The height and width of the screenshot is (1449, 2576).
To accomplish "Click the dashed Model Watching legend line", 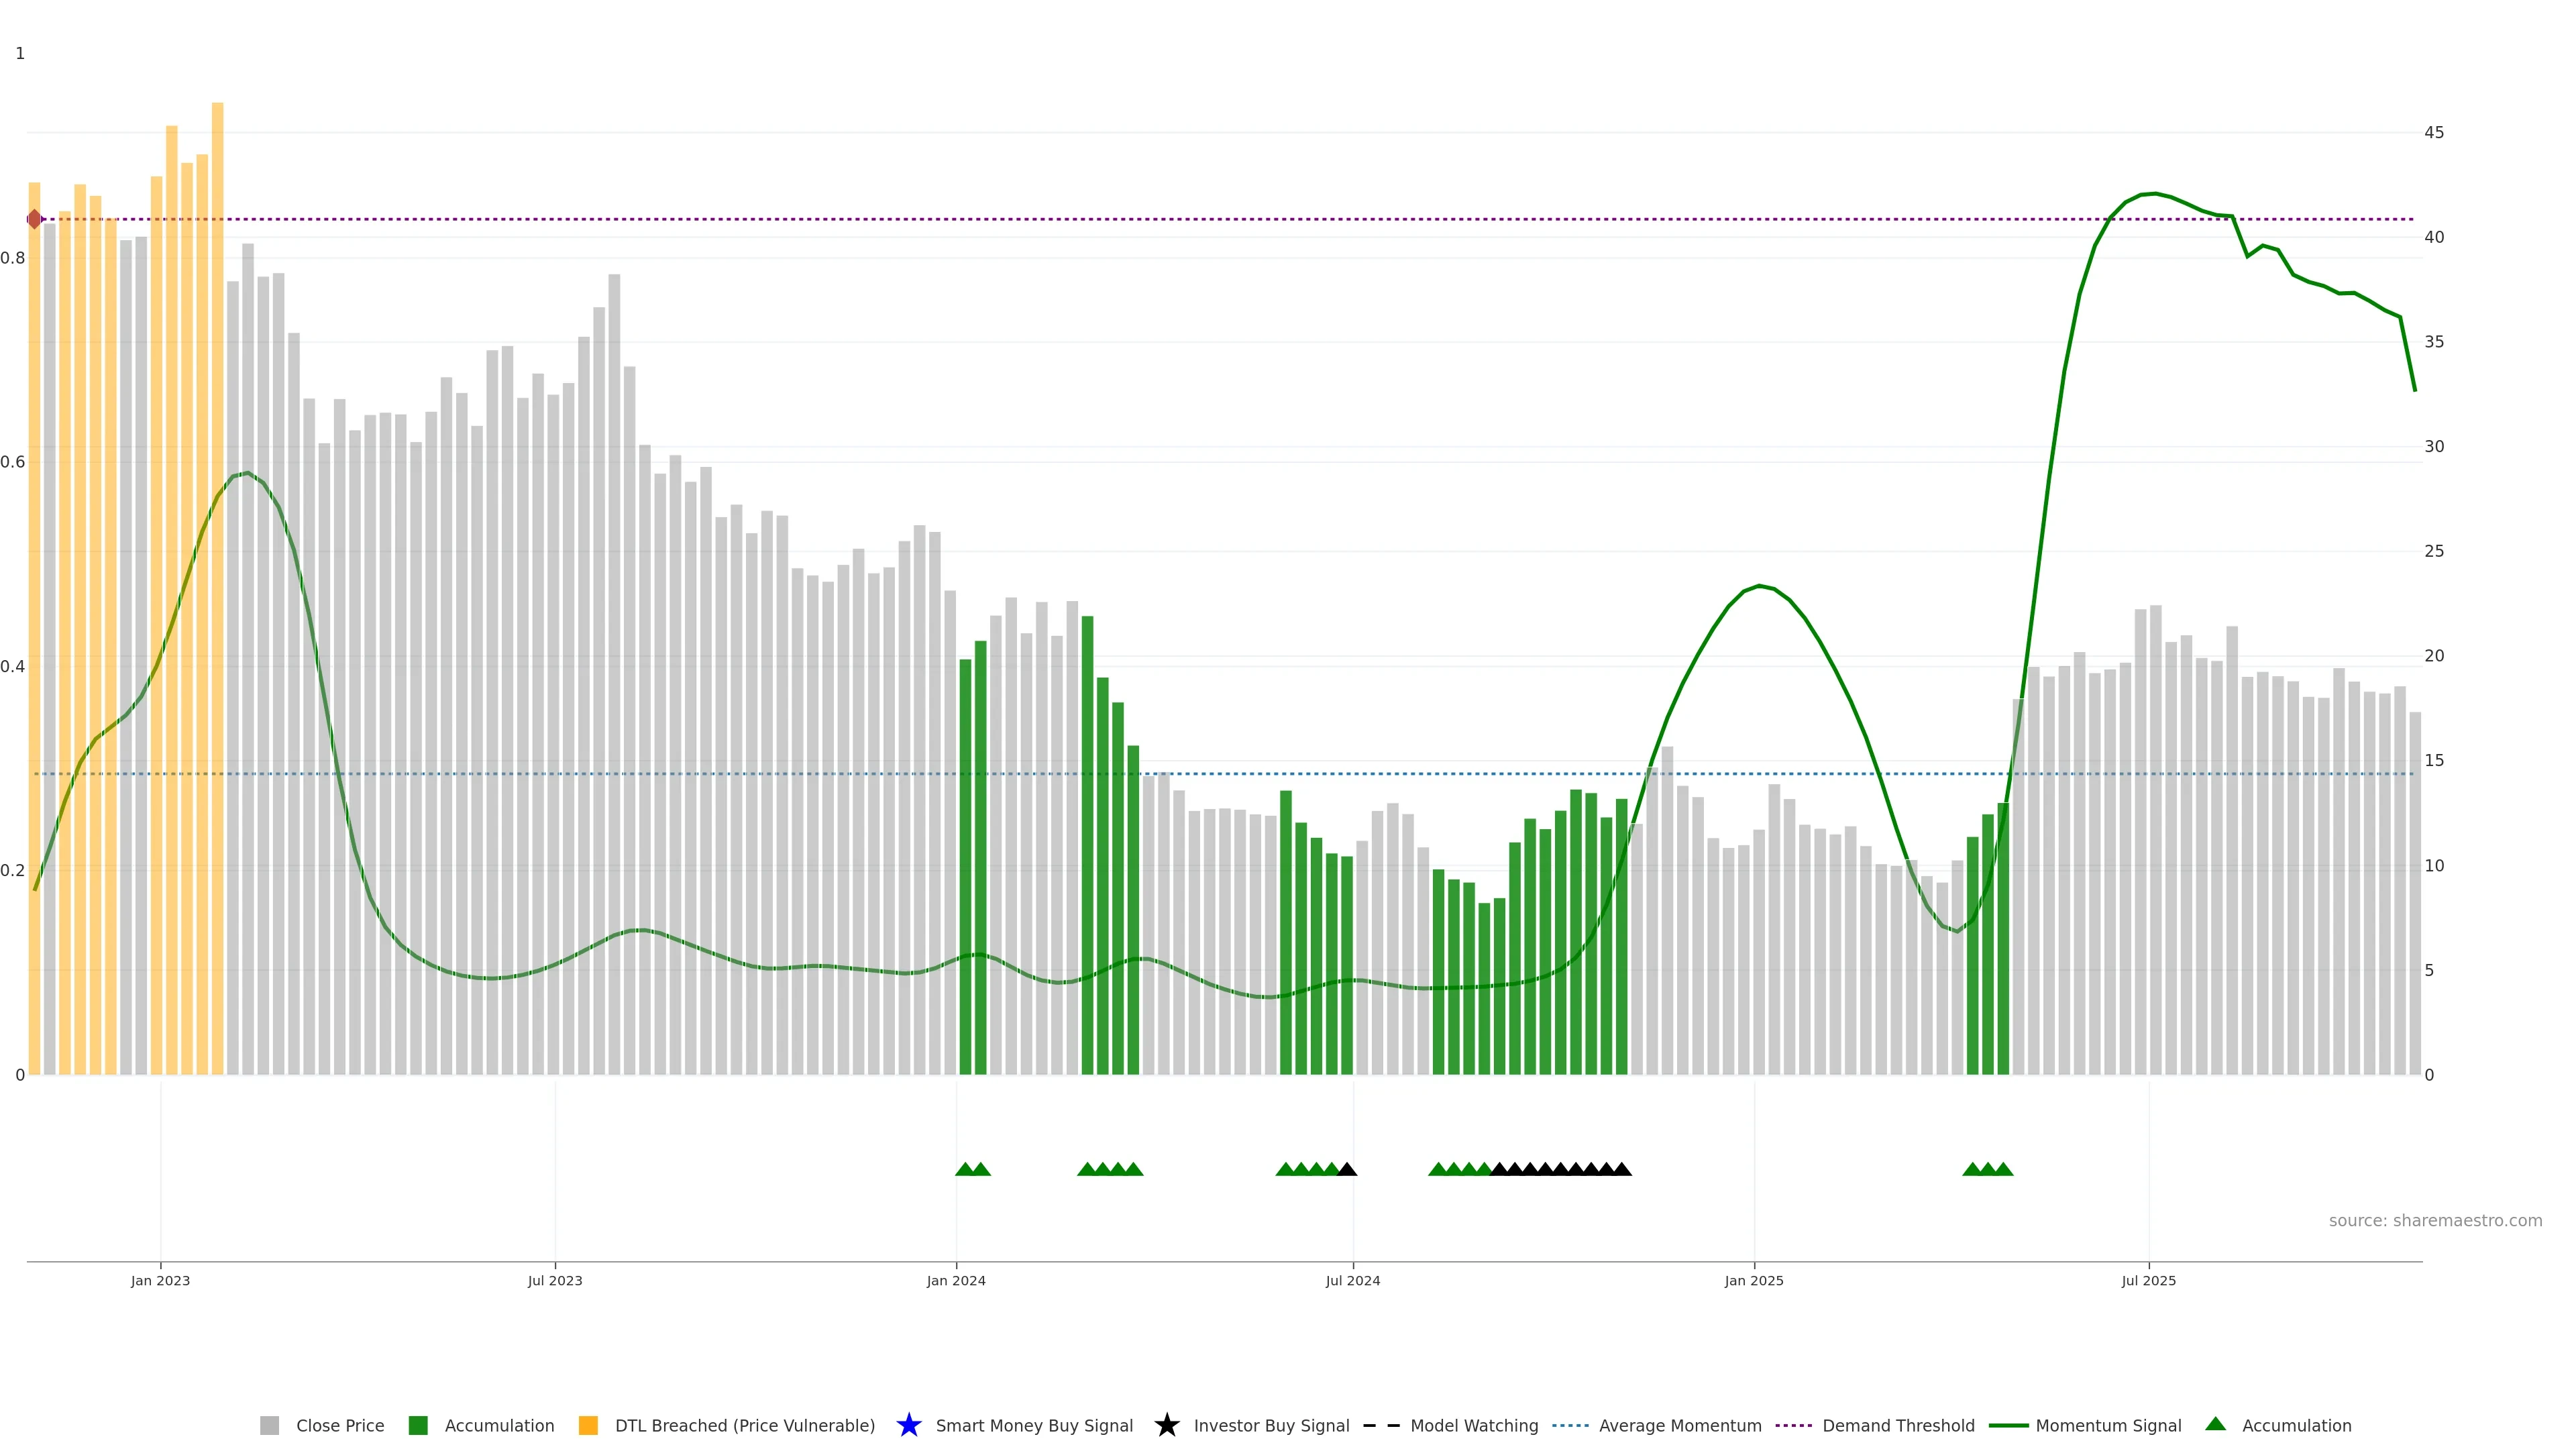I will pyautogui.click(x=1382, y=1425).
